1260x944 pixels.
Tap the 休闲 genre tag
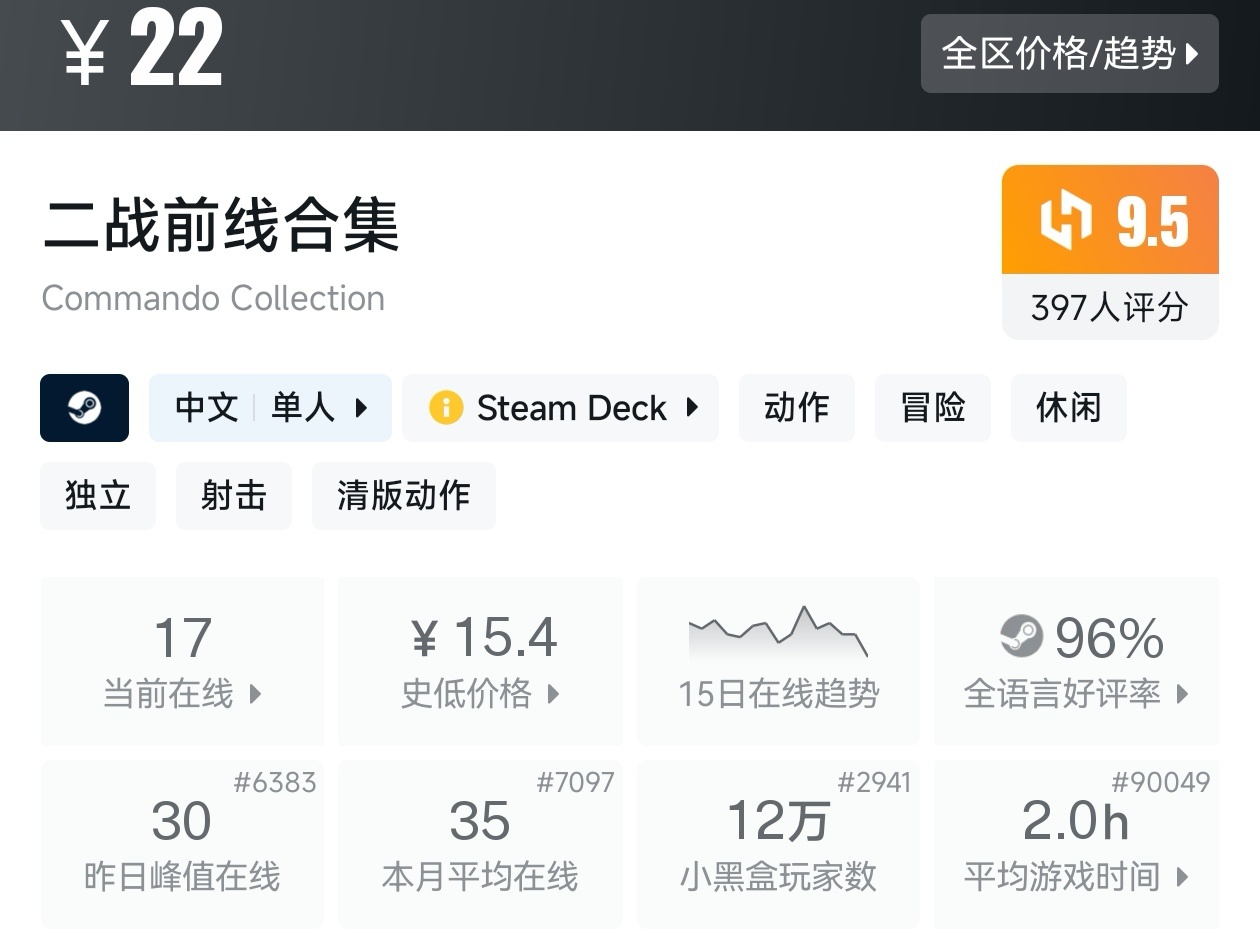1068,408
